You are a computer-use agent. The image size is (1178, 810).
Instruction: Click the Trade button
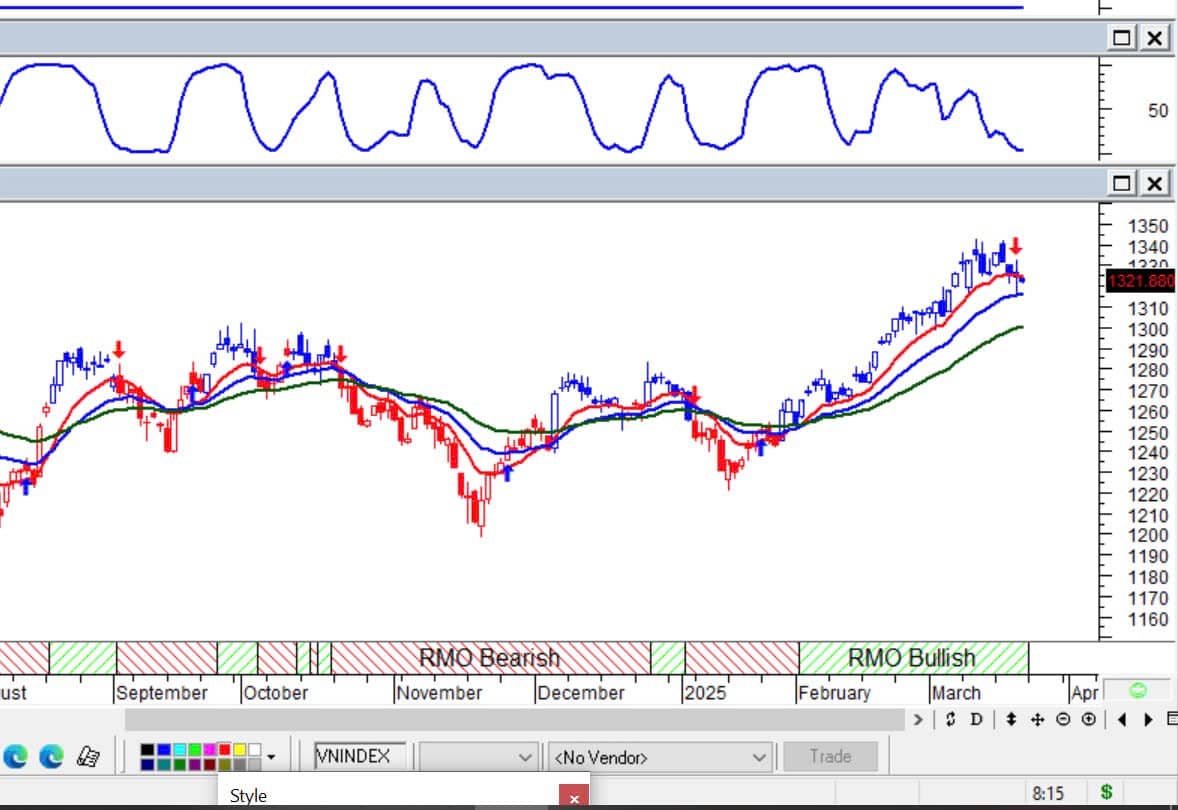pos(830,756)
